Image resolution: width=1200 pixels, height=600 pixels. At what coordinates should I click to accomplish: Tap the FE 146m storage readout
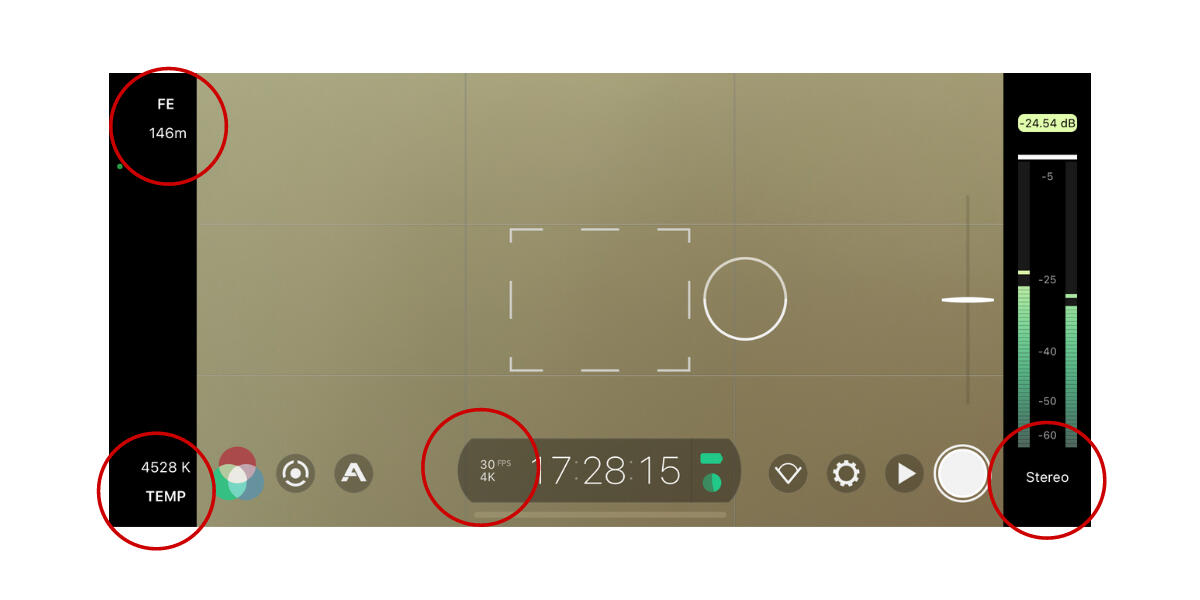167,118
